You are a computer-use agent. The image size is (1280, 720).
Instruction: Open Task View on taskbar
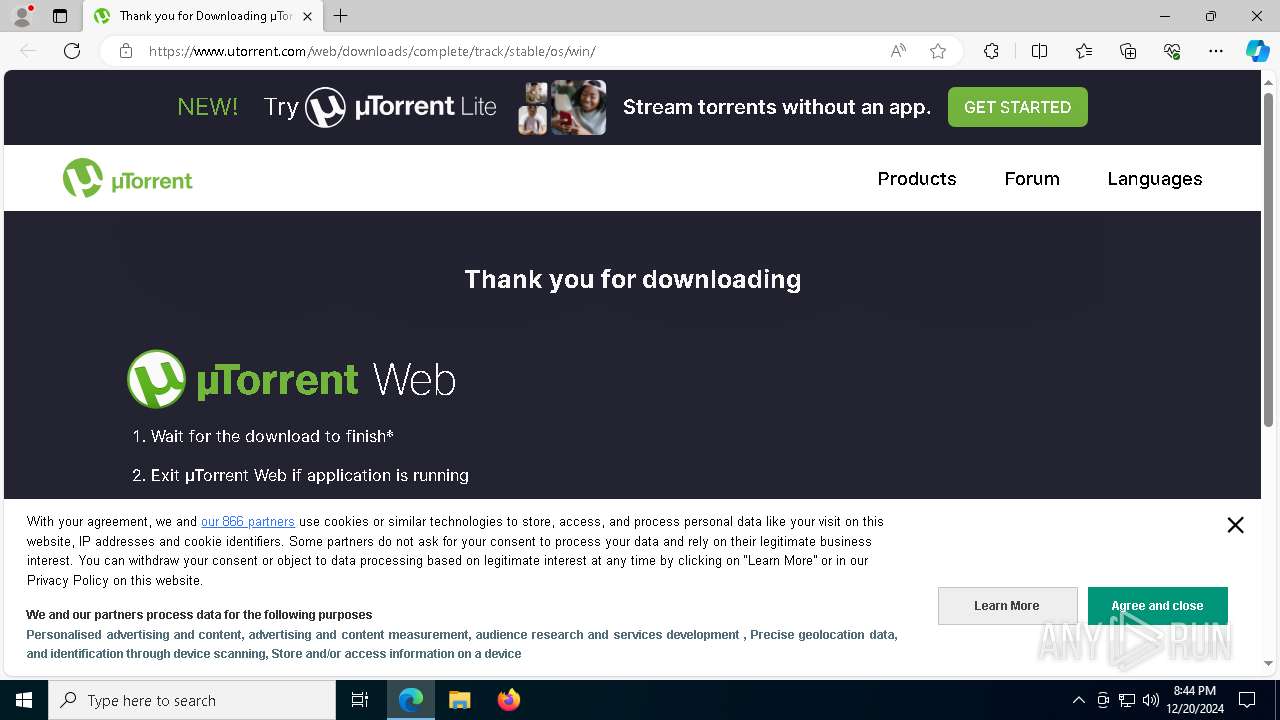[x=360, y=700]
